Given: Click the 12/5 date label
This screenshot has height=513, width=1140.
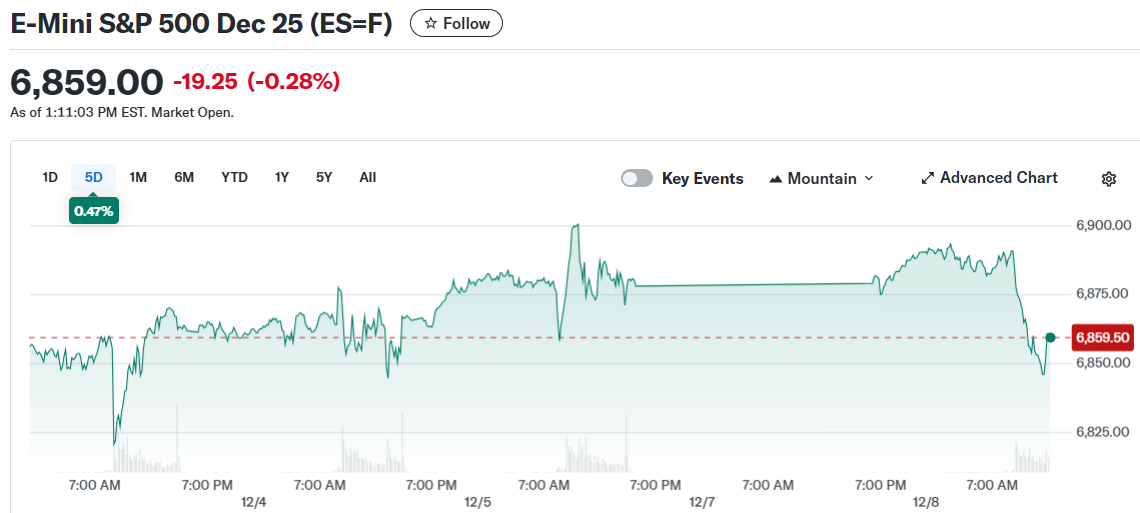Looking at the screenshot, I should click(478, 502).
